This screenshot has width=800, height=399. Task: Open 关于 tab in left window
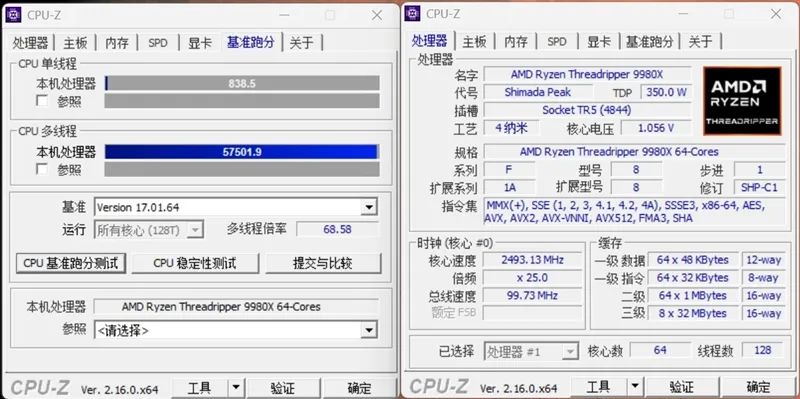click(x=302, y=43)
